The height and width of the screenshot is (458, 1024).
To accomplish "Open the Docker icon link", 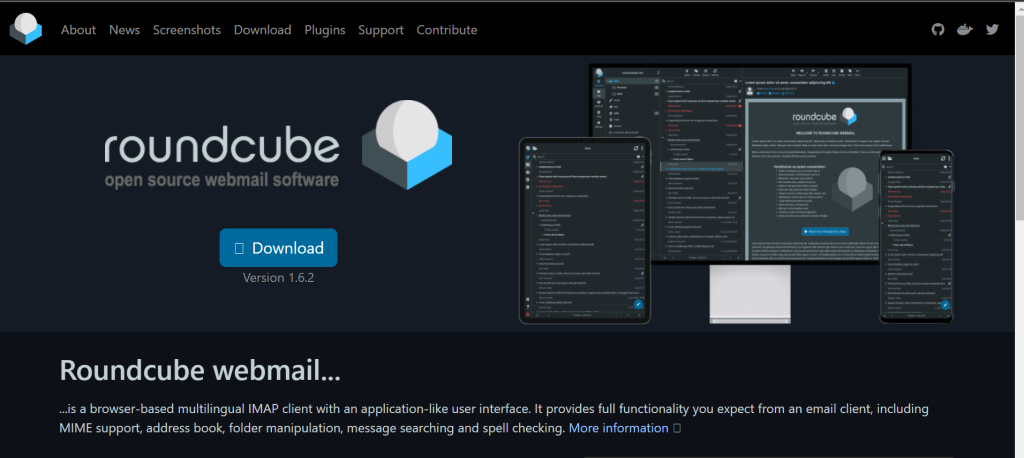I will pyautogui.click(x=965, y=29).
